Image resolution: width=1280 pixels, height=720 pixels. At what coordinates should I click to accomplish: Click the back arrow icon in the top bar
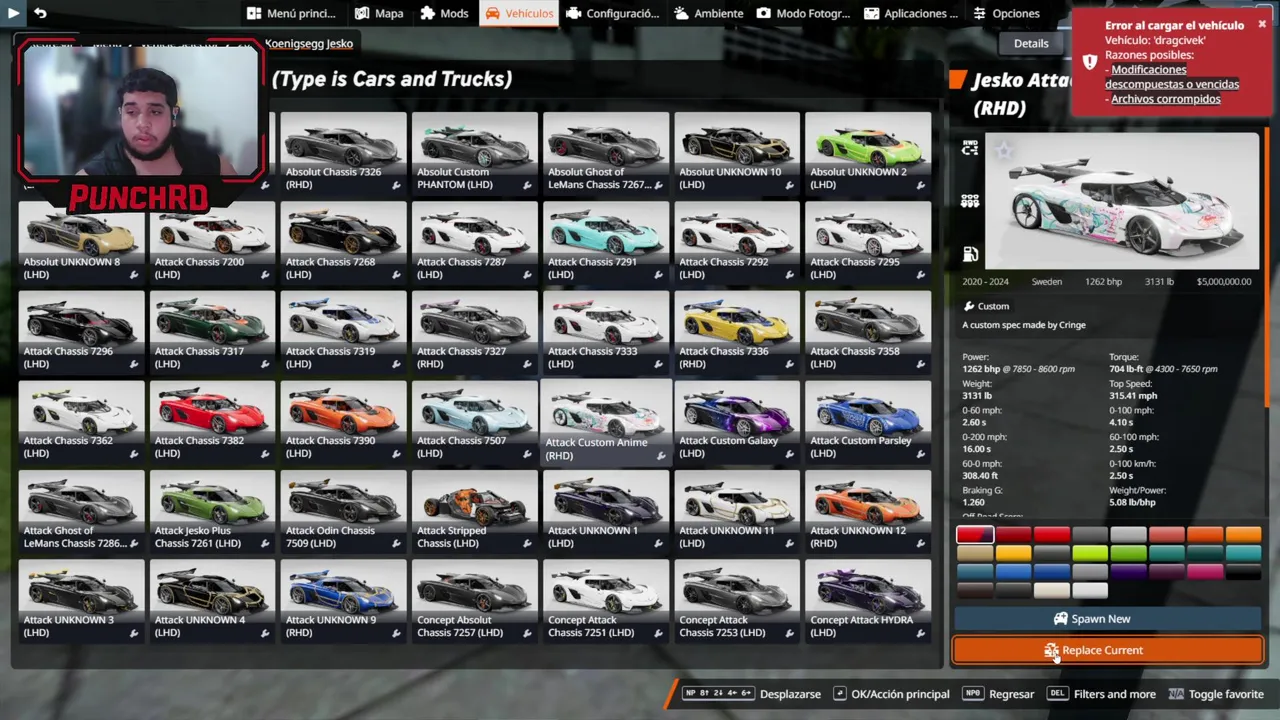click(40, 13)
